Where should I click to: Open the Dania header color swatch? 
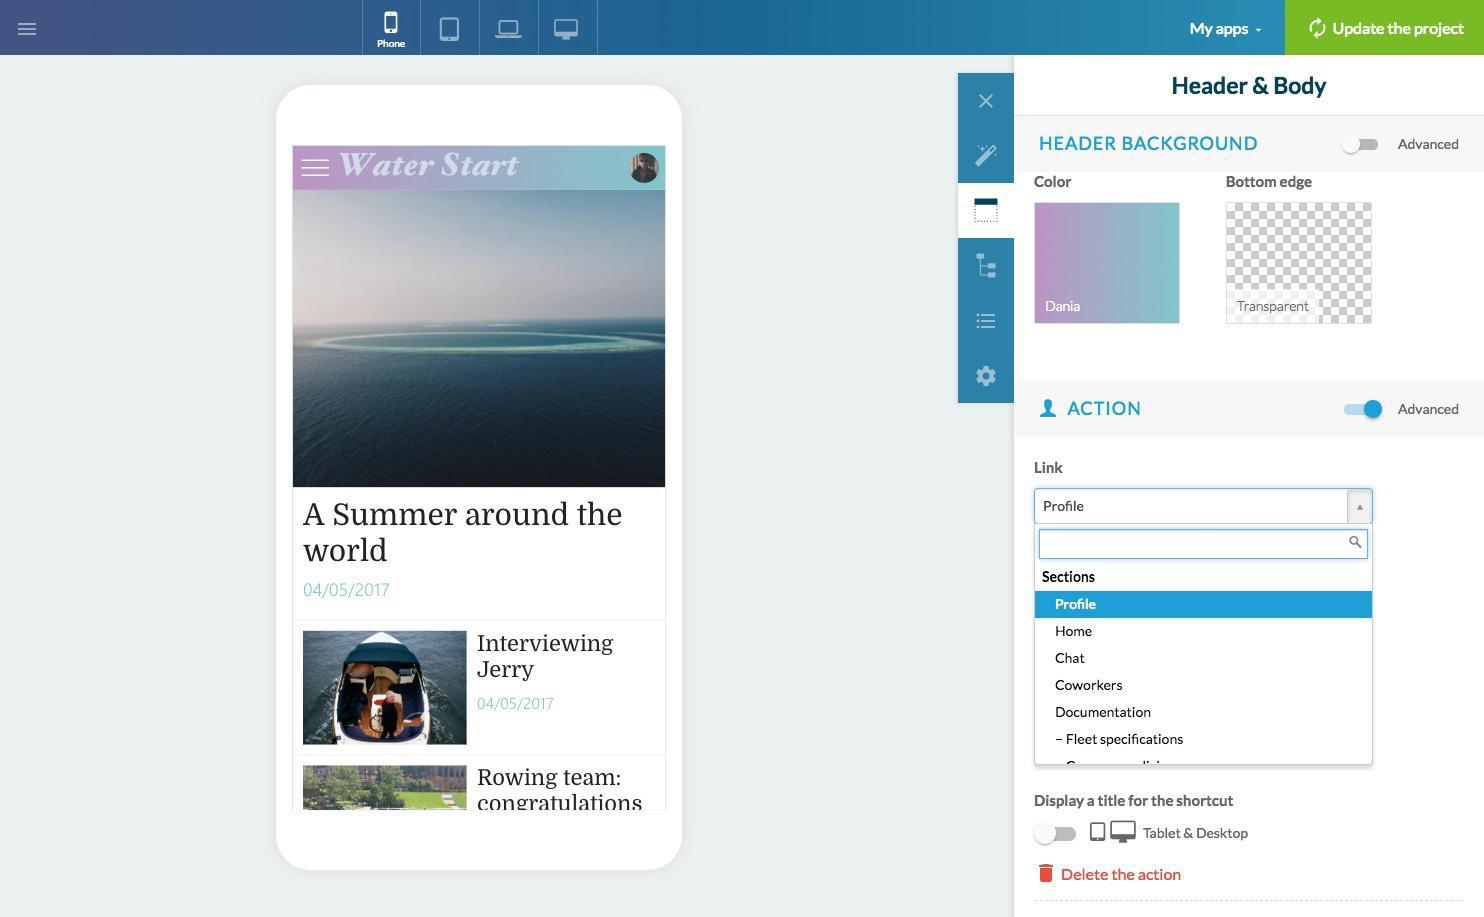1106,263
